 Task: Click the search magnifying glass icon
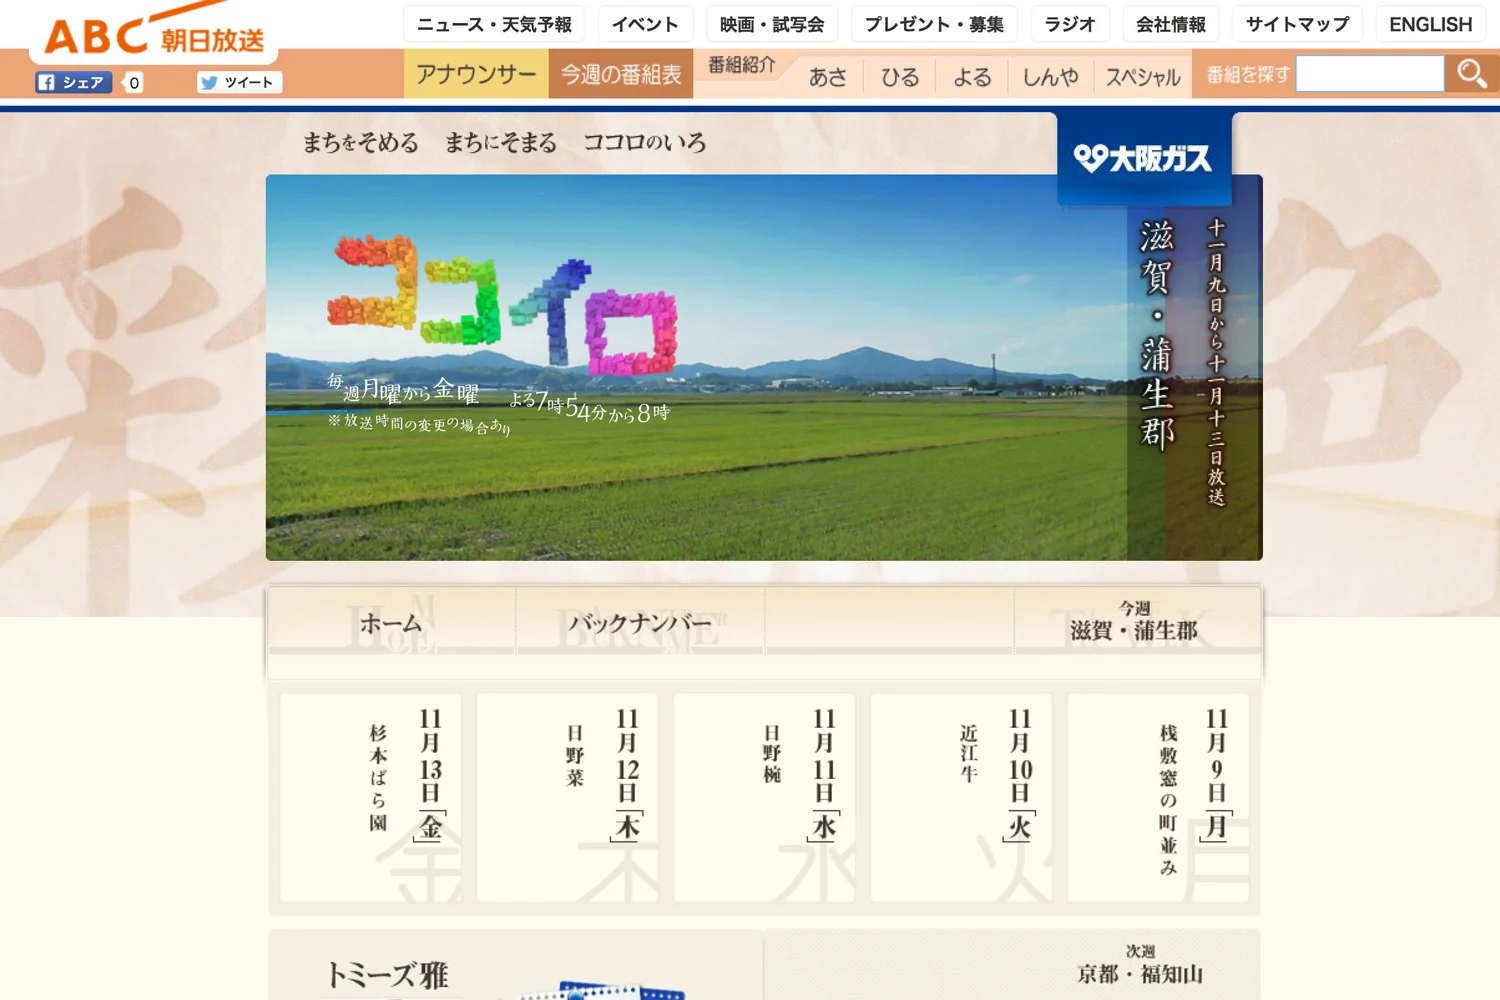[1470, 73]
